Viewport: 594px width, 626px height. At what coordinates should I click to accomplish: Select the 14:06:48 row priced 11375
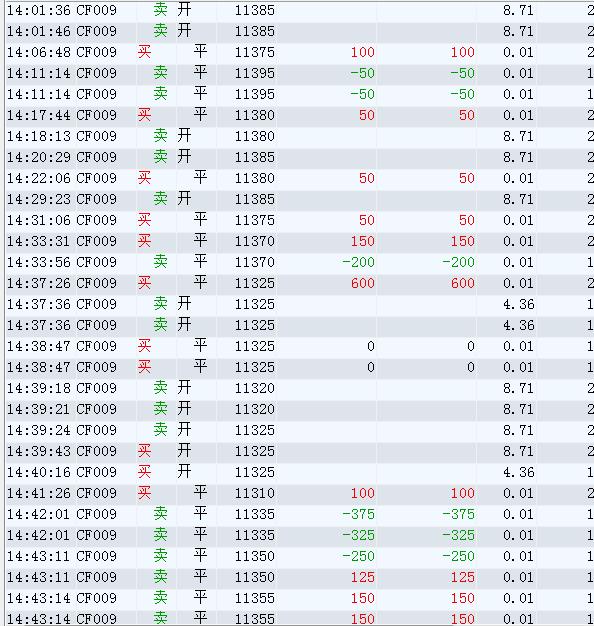pyautogui.click(x=300, y=52)
